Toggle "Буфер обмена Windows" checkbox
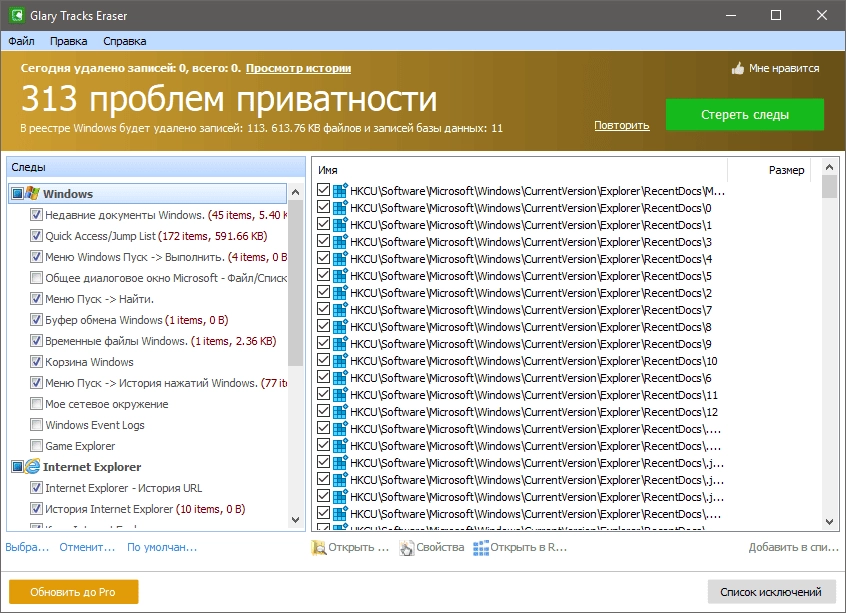Image resolution: width=846 pixels, height=613 pixels. point(36,320)
